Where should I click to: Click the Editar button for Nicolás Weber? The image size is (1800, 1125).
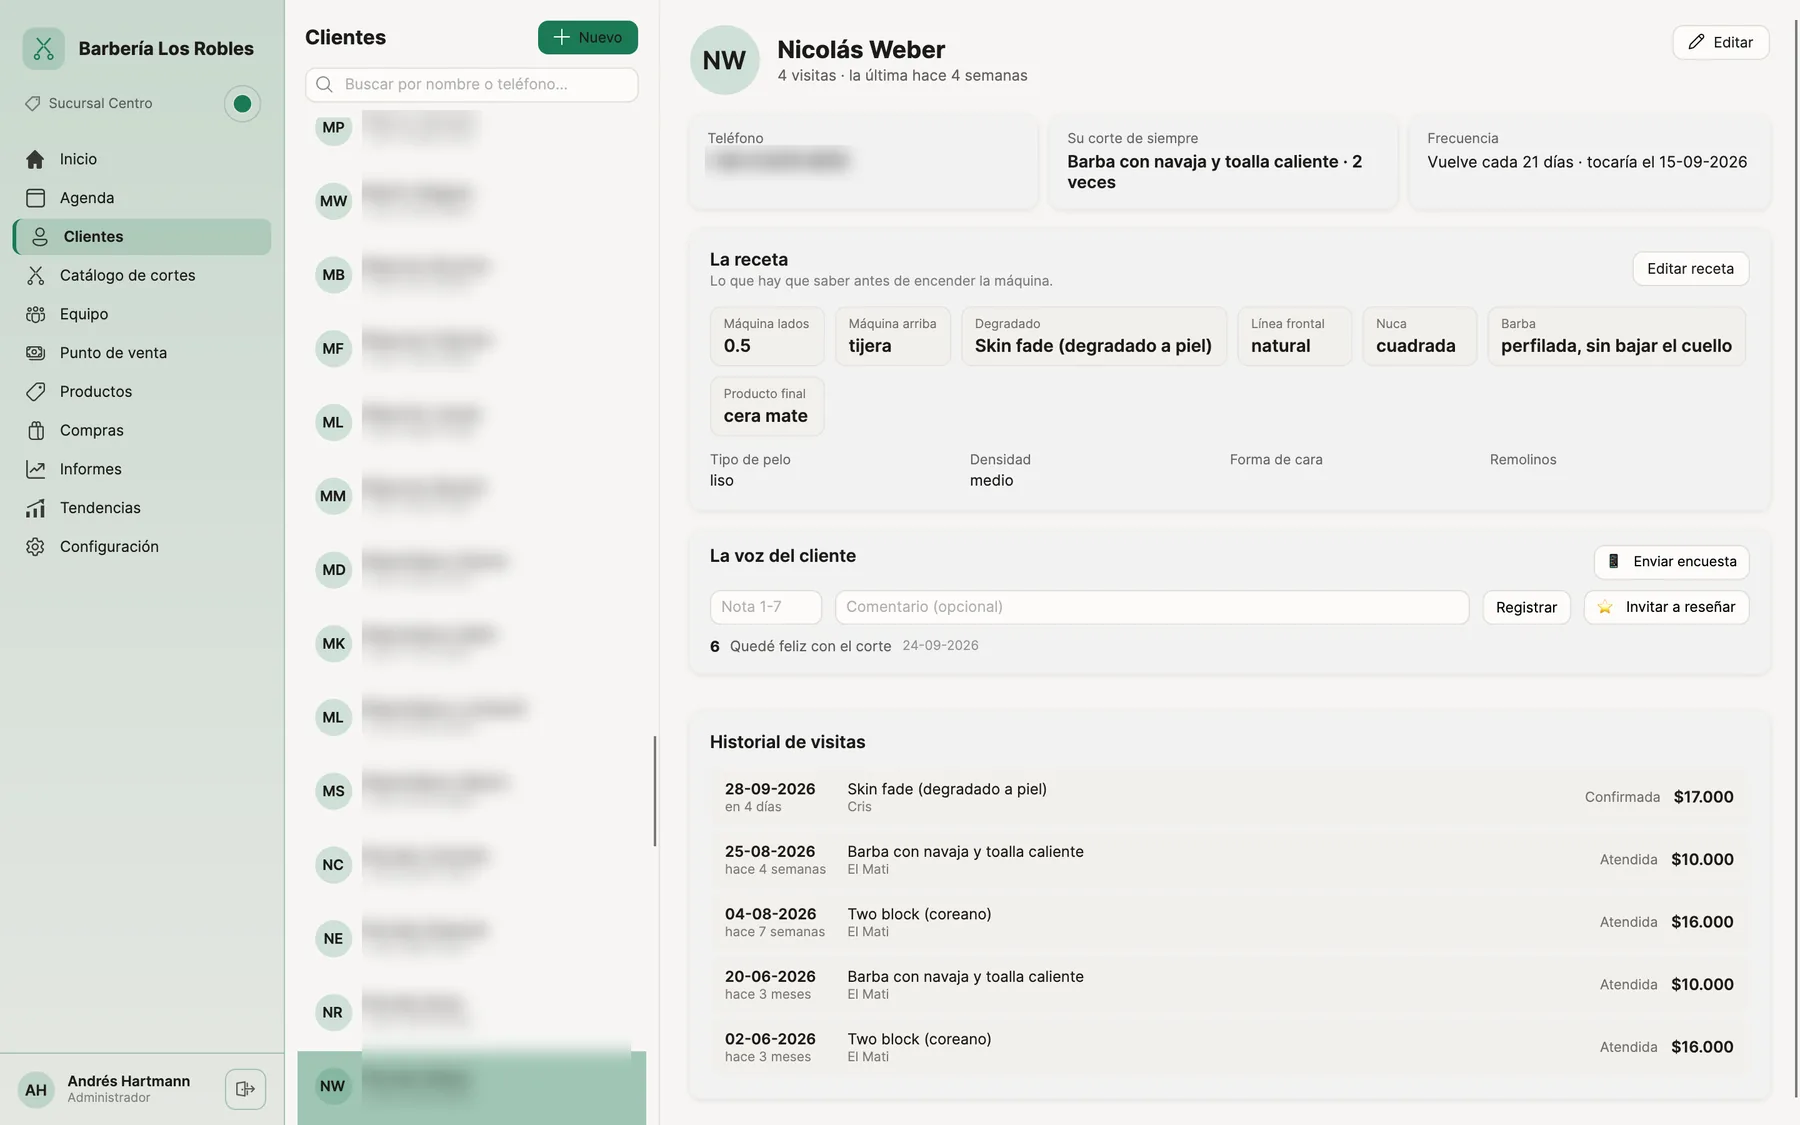(x=1721, y=42)
